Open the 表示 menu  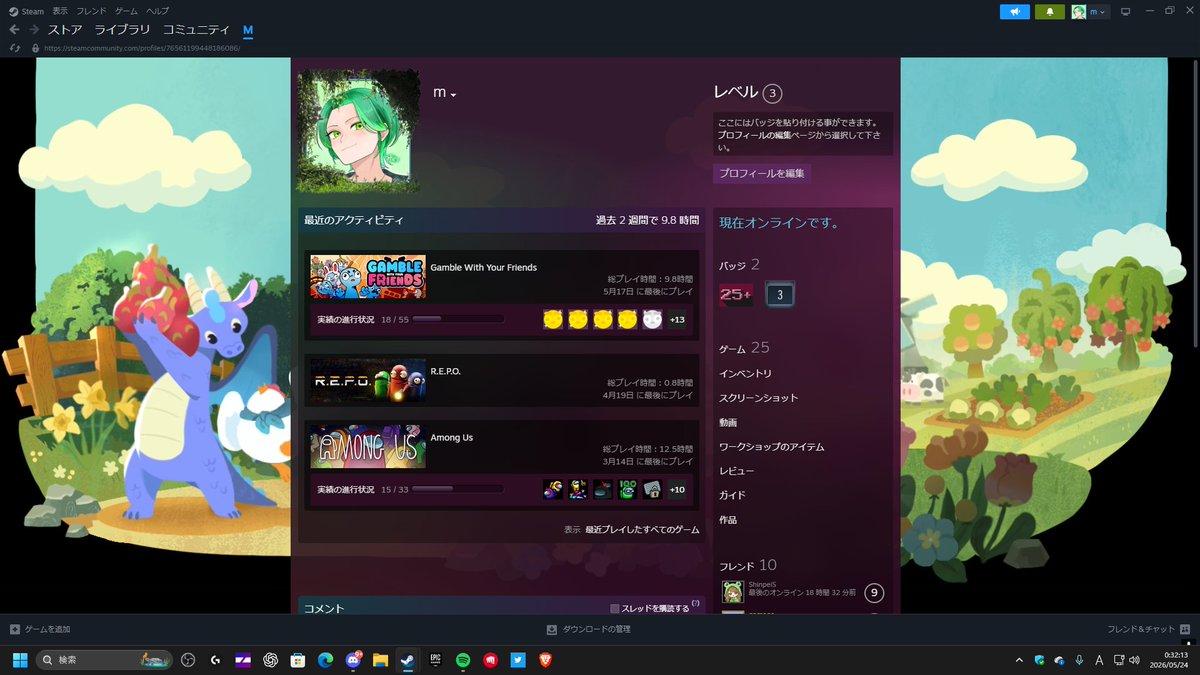[x=60, y=10]
